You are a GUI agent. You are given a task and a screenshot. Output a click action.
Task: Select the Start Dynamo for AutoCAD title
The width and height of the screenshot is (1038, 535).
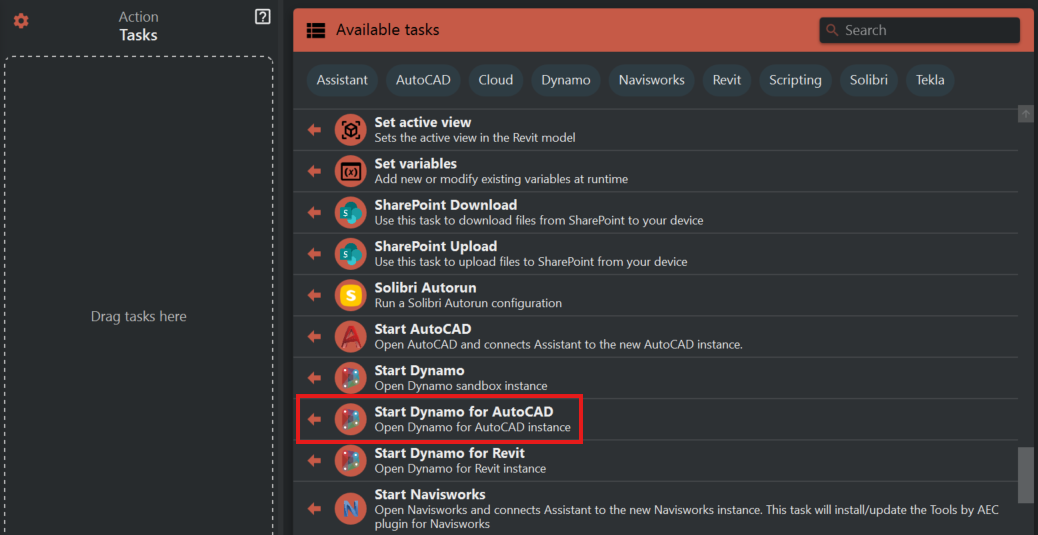[464, 412]
